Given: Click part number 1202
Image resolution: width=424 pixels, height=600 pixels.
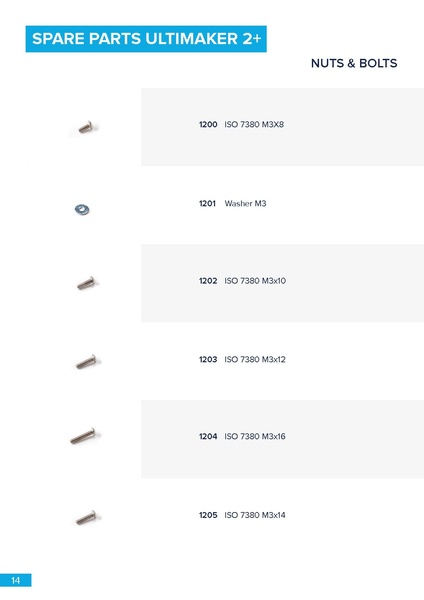Looking at the screenshot, I should (208, 280).
